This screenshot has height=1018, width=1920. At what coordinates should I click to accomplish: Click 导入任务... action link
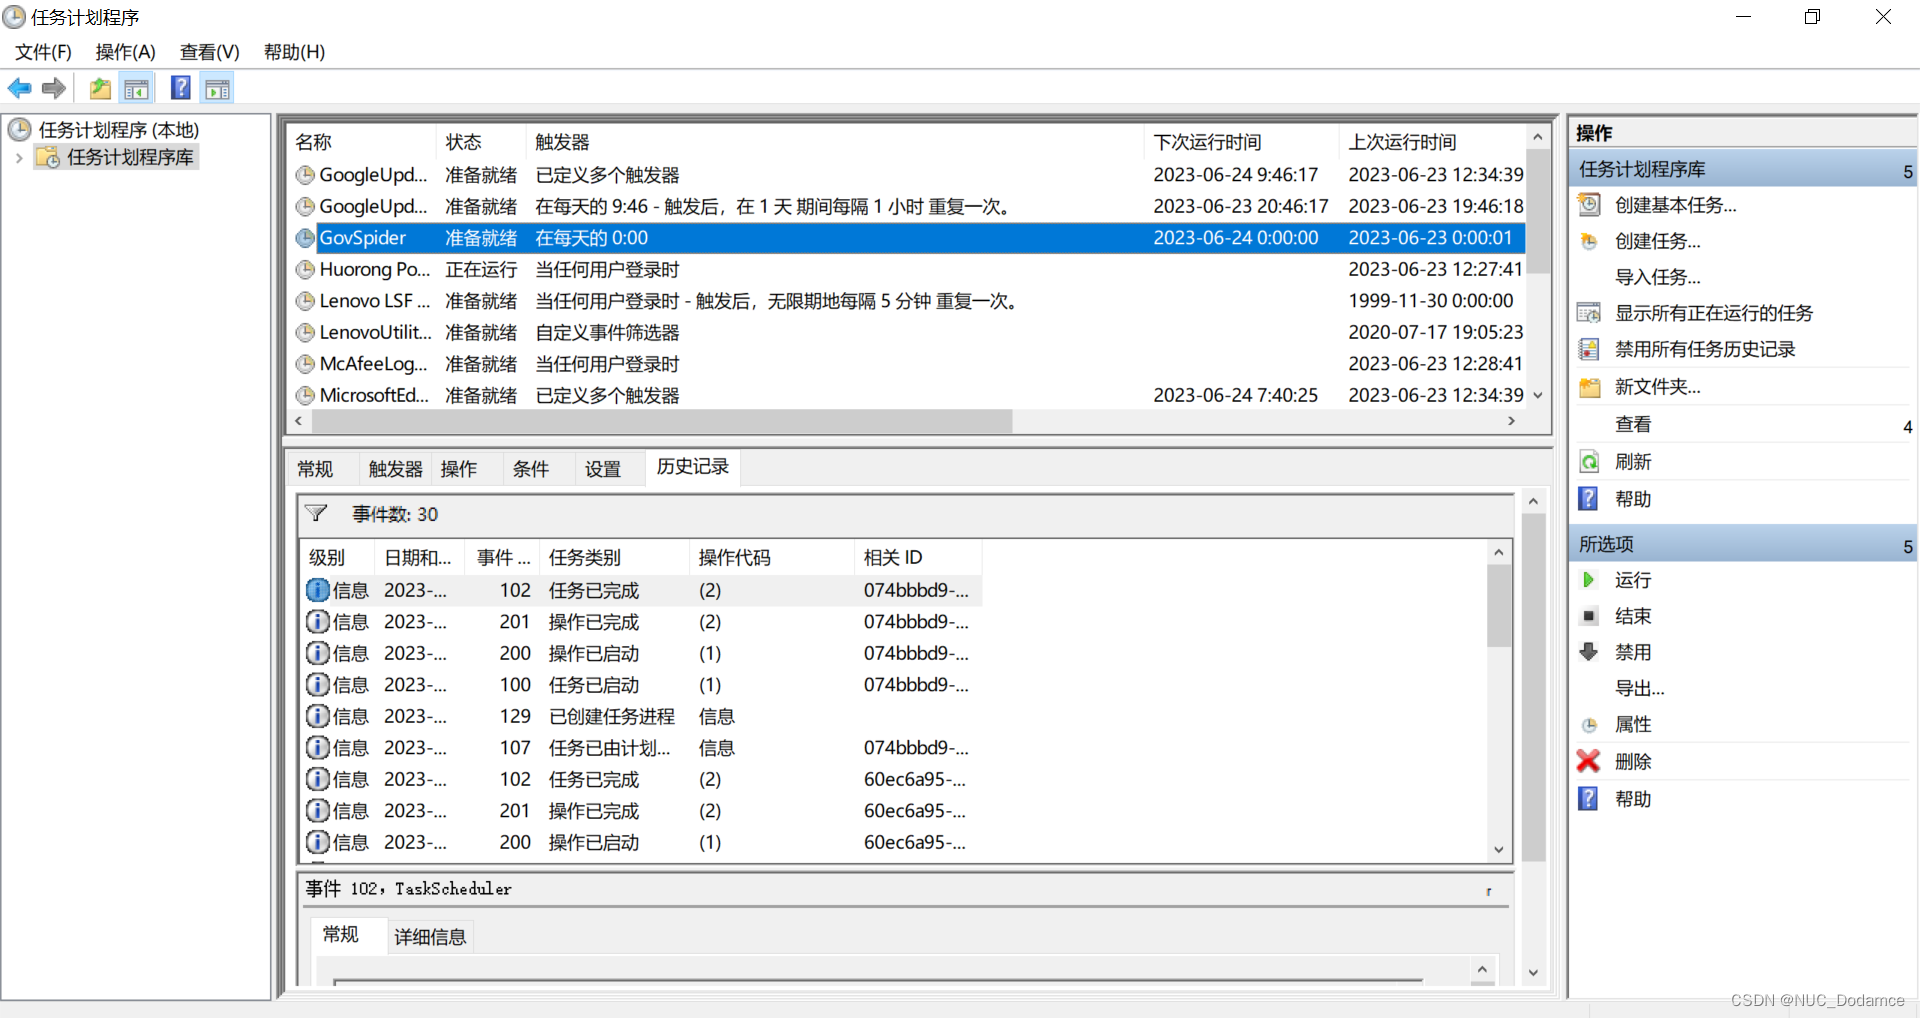coord(1657,277)
